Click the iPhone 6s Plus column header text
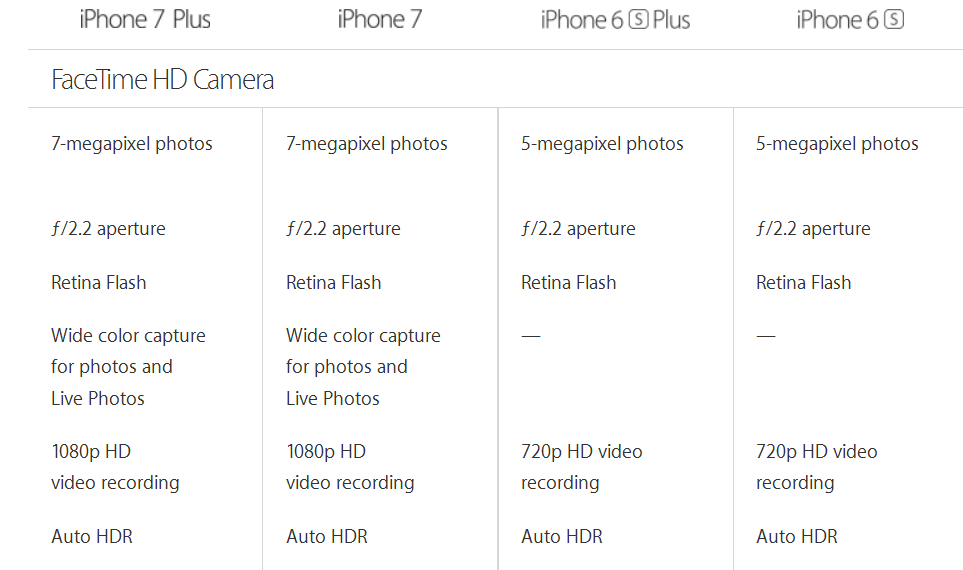This screenshot has width=963, height=570. coord(615,20)
